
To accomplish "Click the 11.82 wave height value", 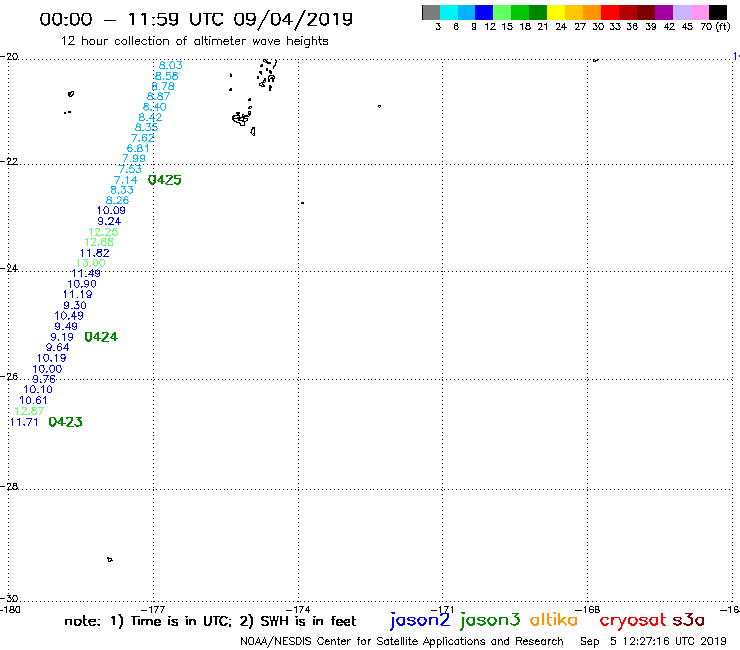I will coord(95,253).
